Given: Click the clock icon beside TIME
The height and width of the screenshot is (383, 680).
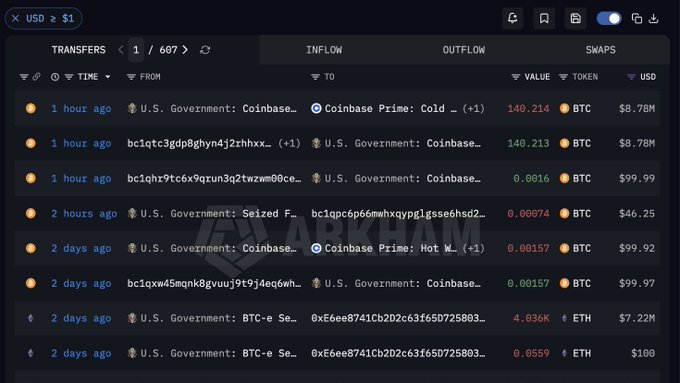Looking at the screenshot, I should pyautogui.click(x=55, y=77).
